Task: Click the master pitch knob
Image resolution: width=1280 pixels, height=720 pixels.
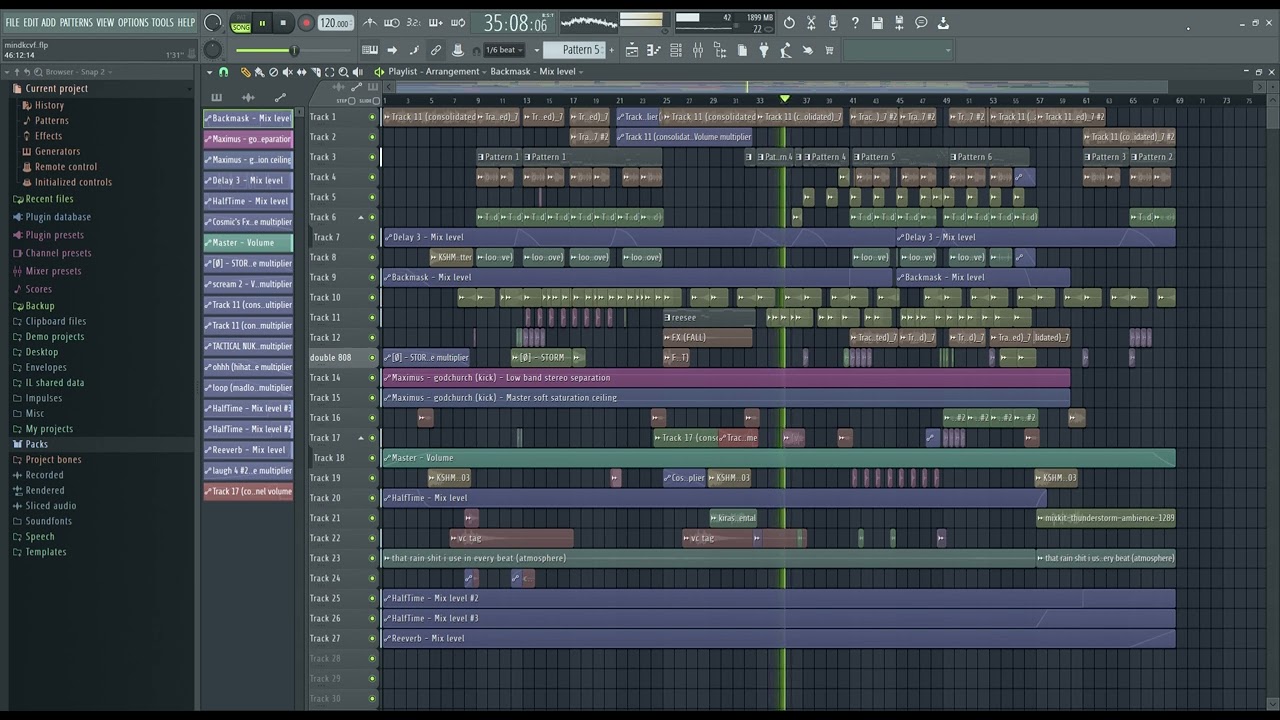Action: (213, 50)
